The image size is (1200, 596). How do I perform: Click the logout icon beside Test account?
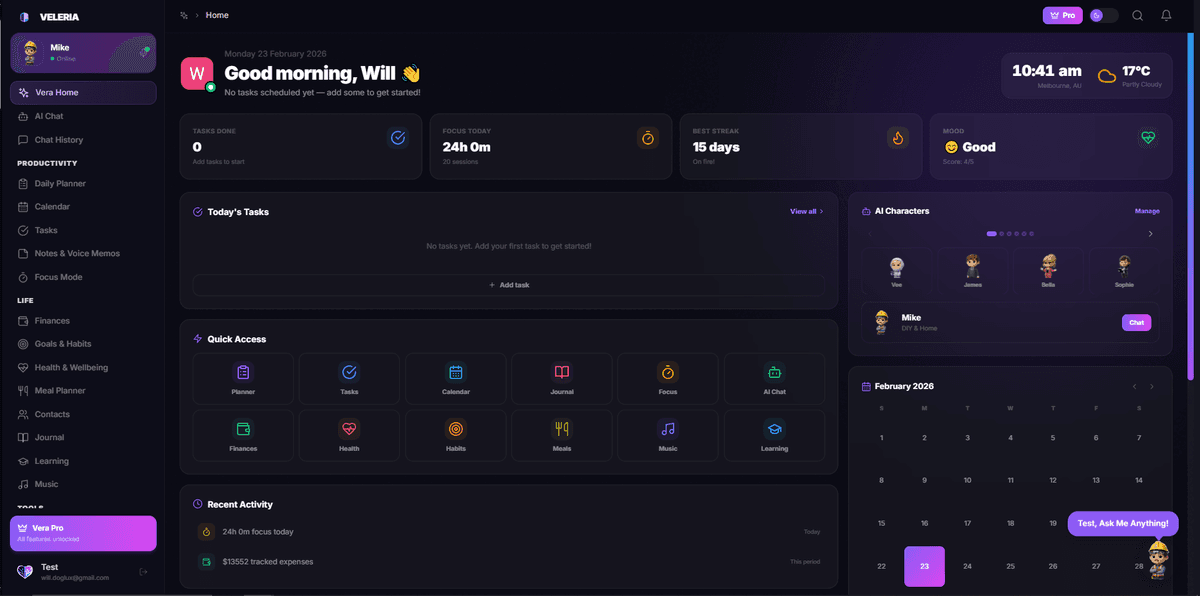click(143, 572)
